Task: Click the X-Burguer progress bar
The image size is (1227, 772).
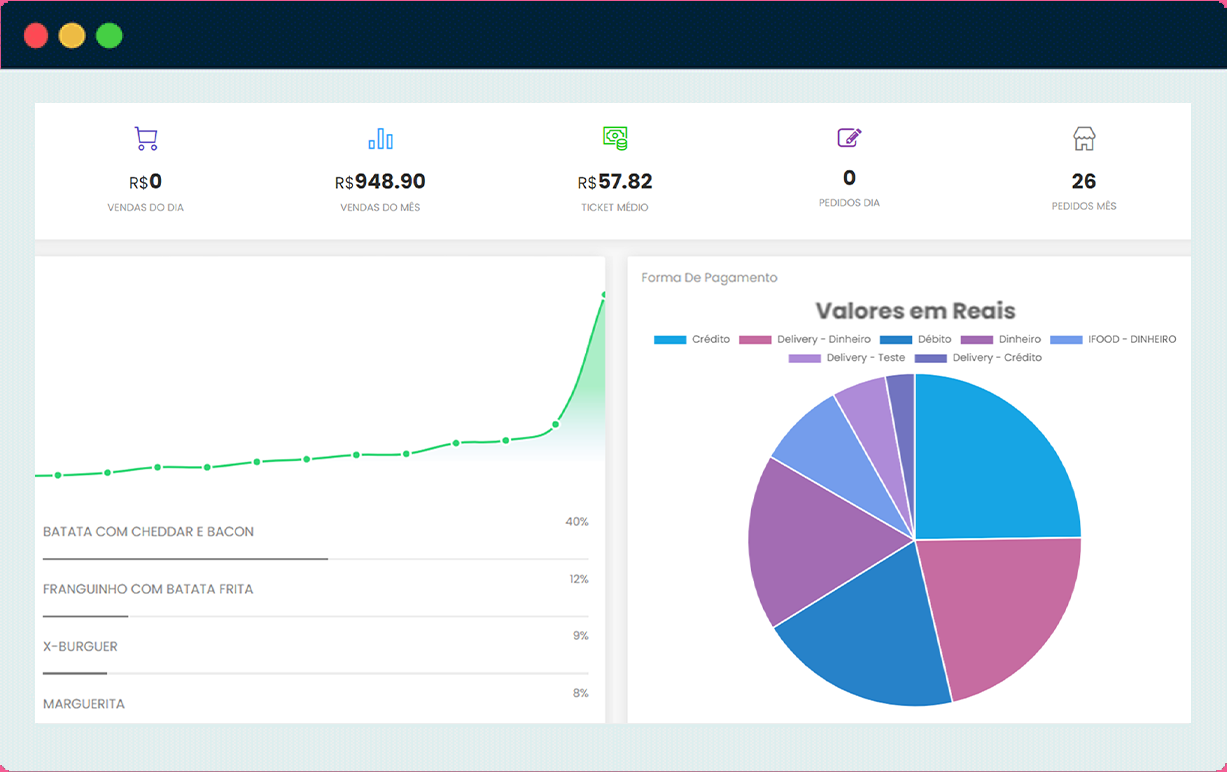Action: point(316,673)
